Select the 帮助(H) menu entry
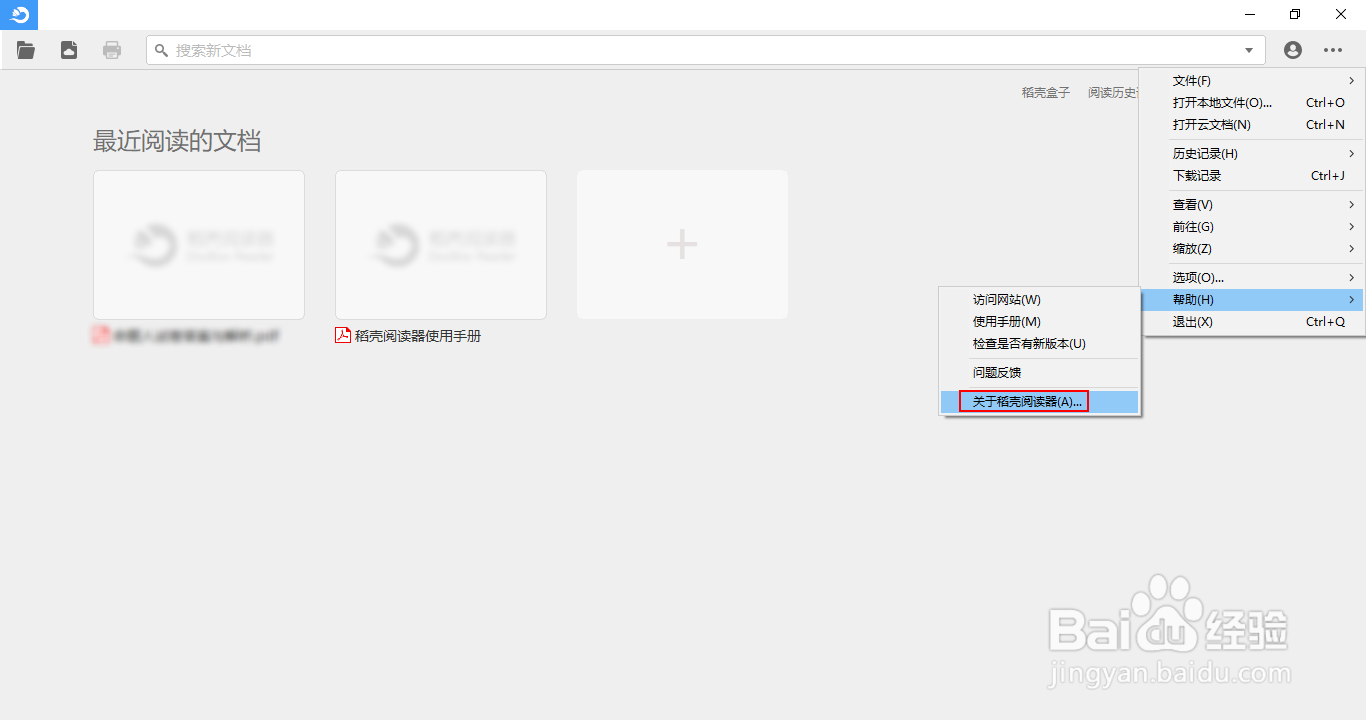Image resolution: width=1366 pixels, height=720 pixels. coord(1252,300)
